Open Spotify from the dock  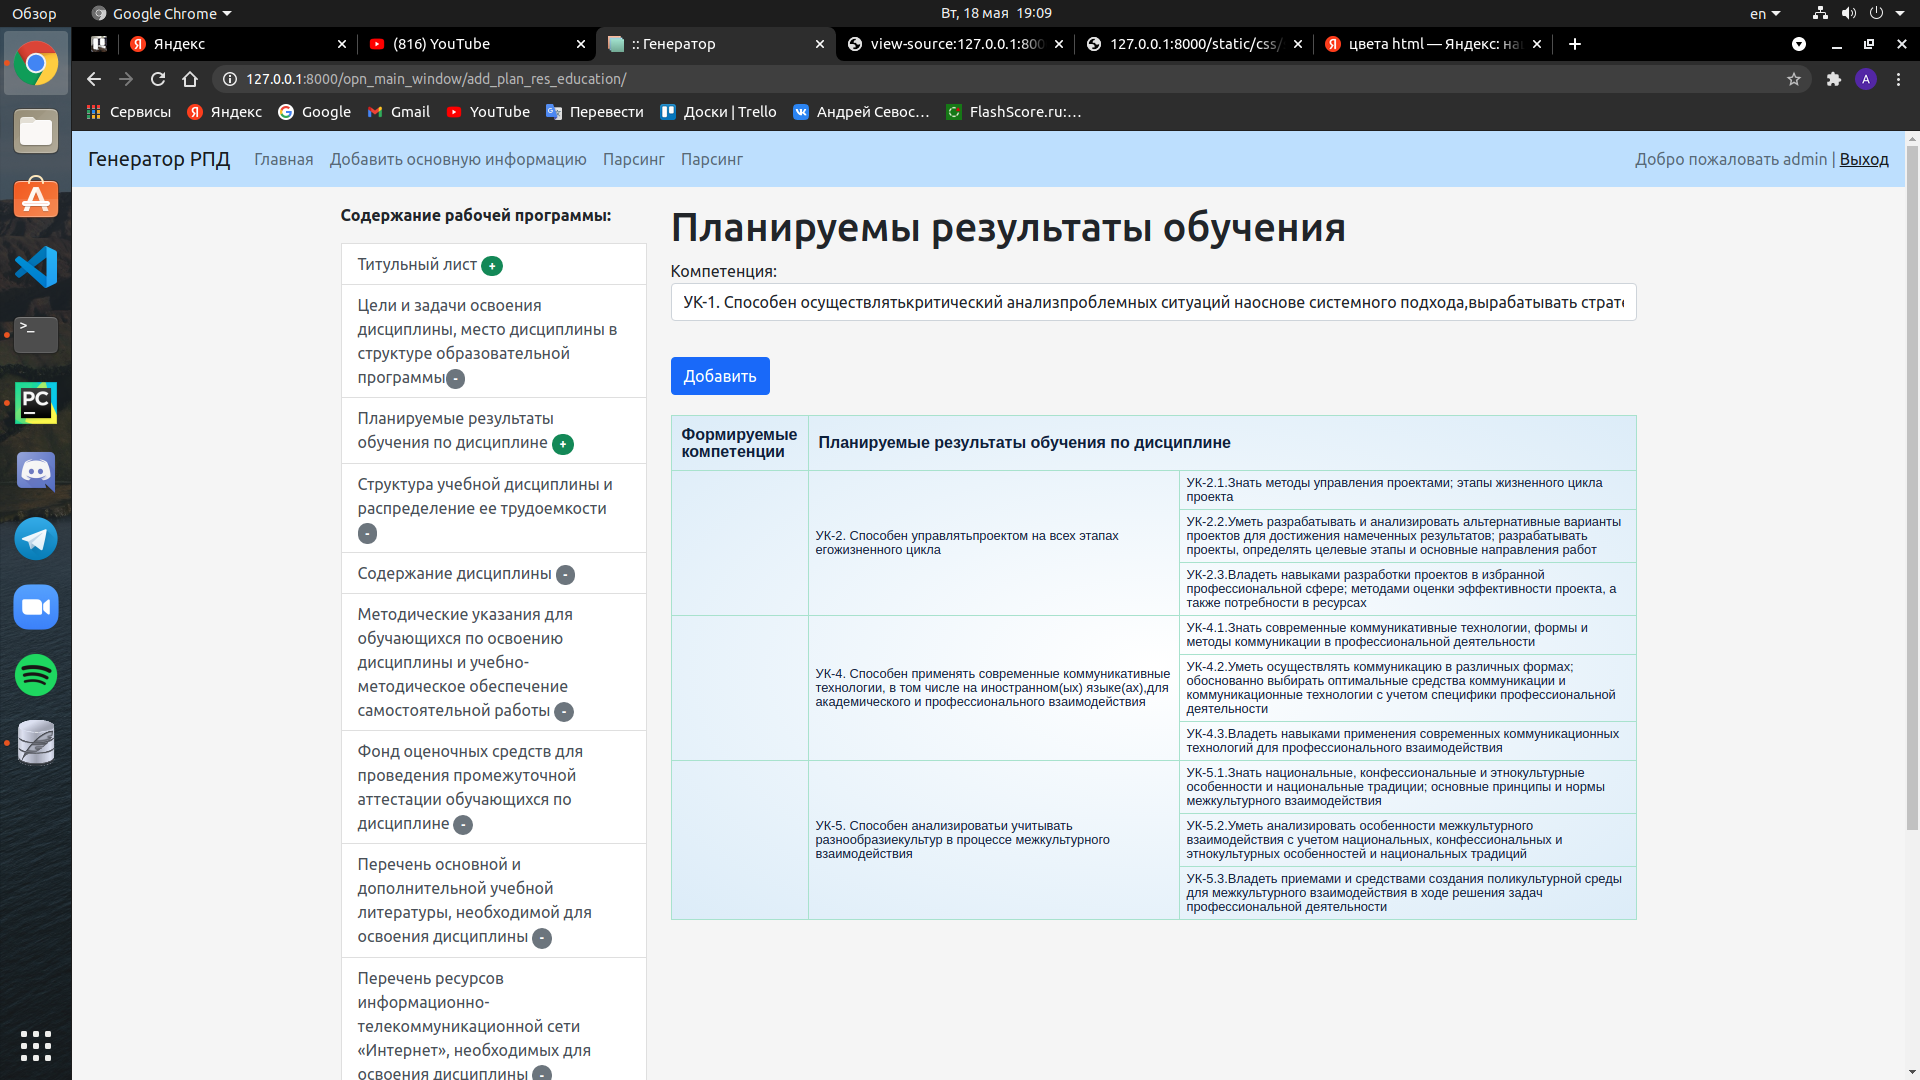pyautogui.click(x=36, y=675)
